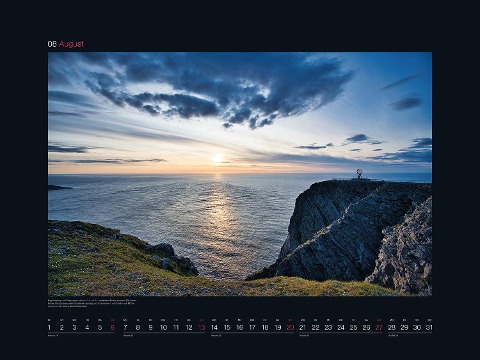Viewport: 480px width, 360px height.
Task: Pick the red Sunday date 6
Action: [x=112, y=327]
